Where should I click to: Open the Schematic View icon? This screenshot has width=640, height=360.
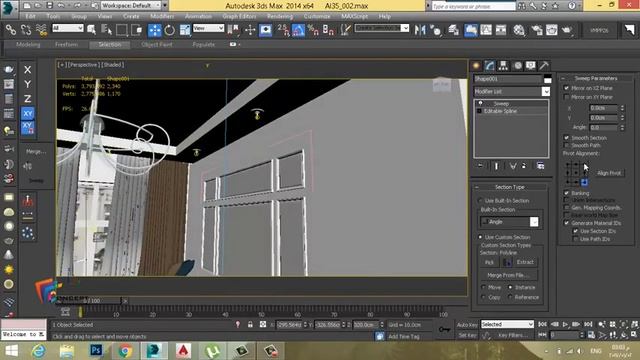coord(501,30)
